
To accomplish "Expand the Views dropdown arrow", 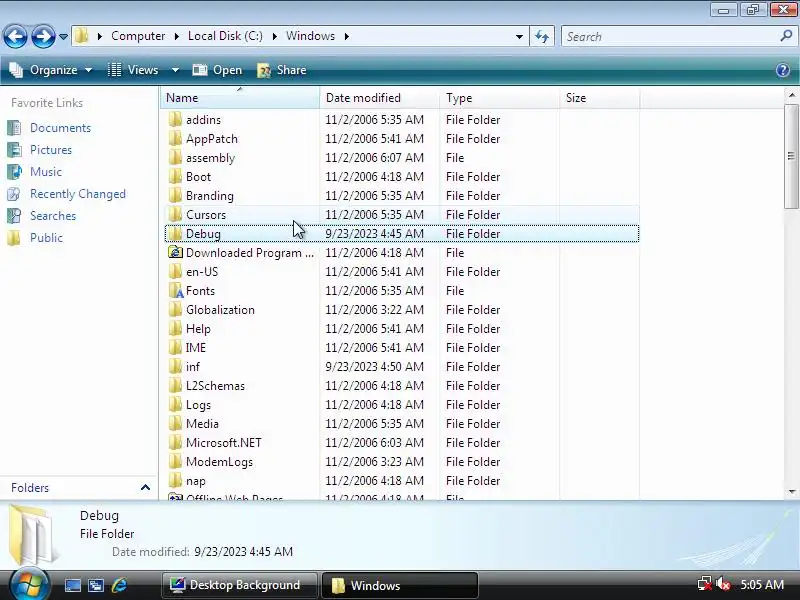I will click(x=175, y=70).
